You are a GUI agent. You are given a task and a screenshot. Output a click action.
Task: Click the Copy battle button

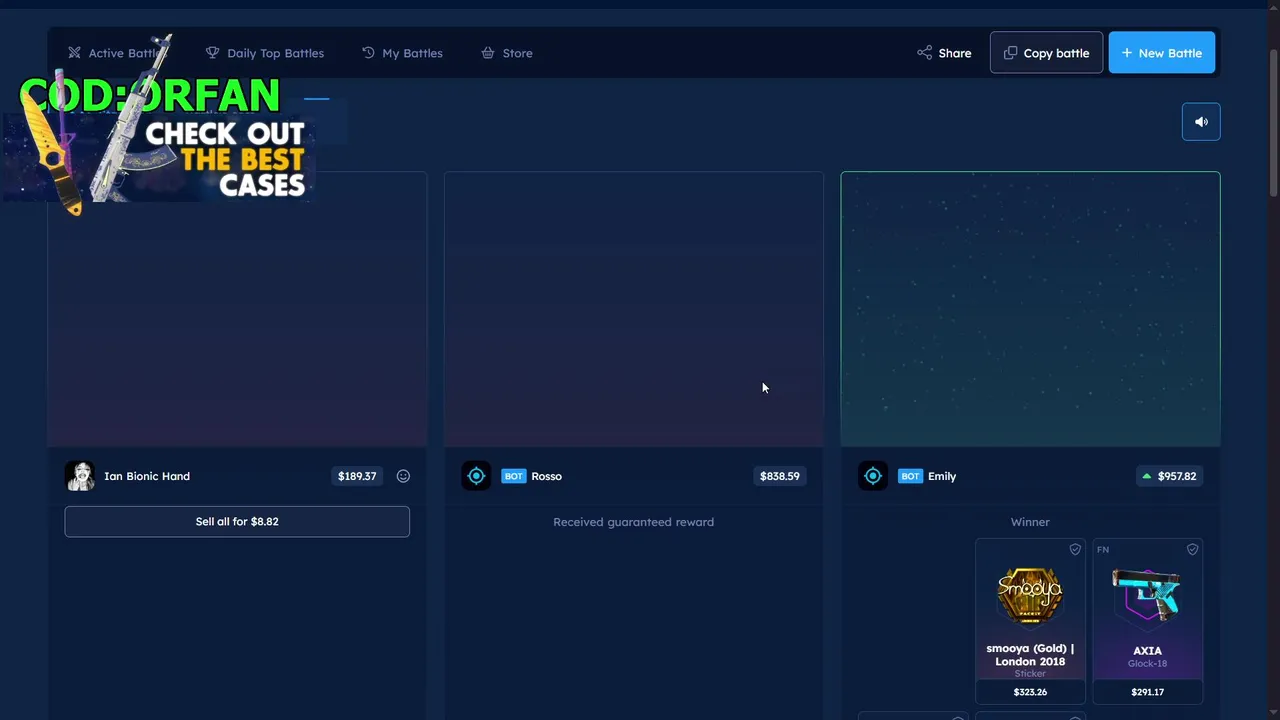[x=1046, y=53]
